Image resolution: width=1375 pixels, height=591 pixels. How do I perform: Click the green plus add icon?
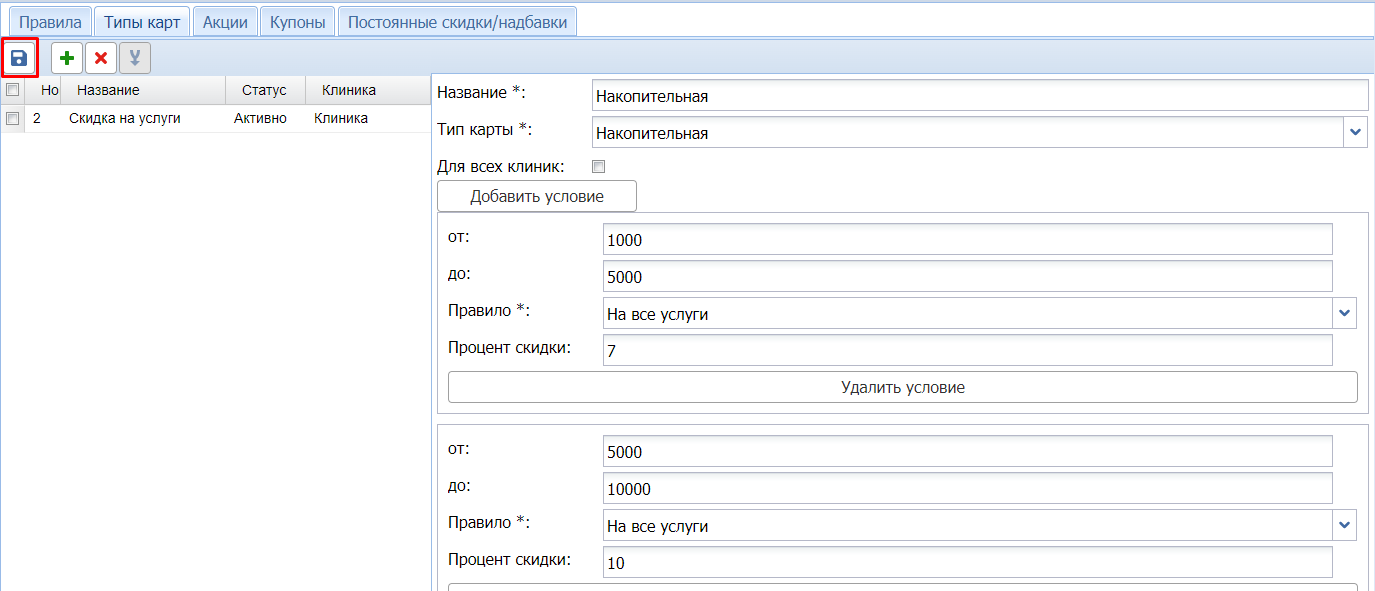point(67,59)
